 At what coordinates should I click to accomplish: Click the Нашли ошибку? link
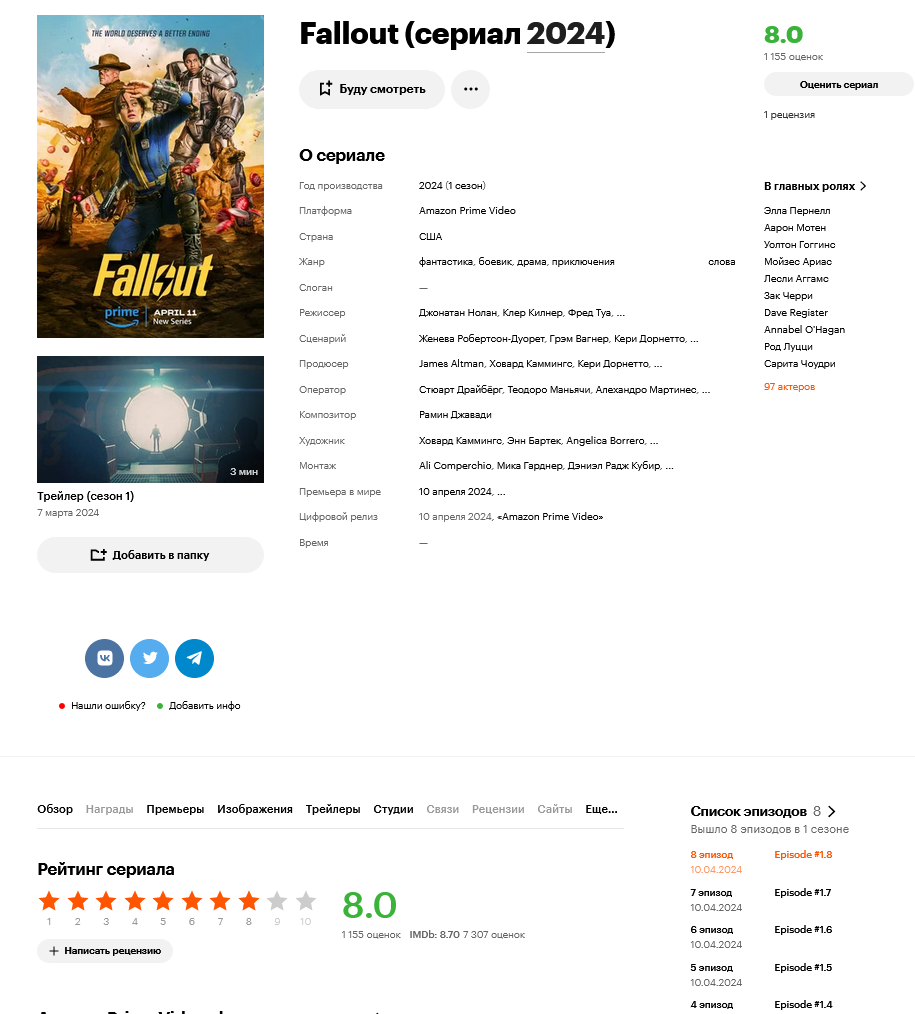pos(108,706)
